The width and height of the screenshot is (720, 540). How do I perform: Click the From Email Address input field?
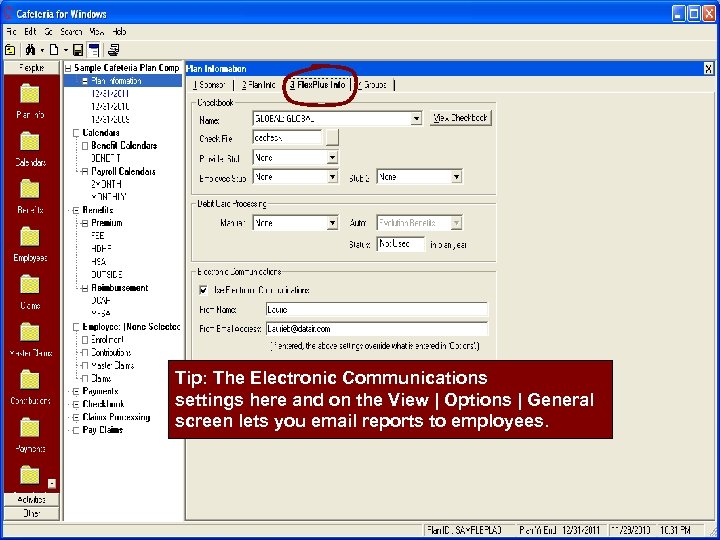377,329
